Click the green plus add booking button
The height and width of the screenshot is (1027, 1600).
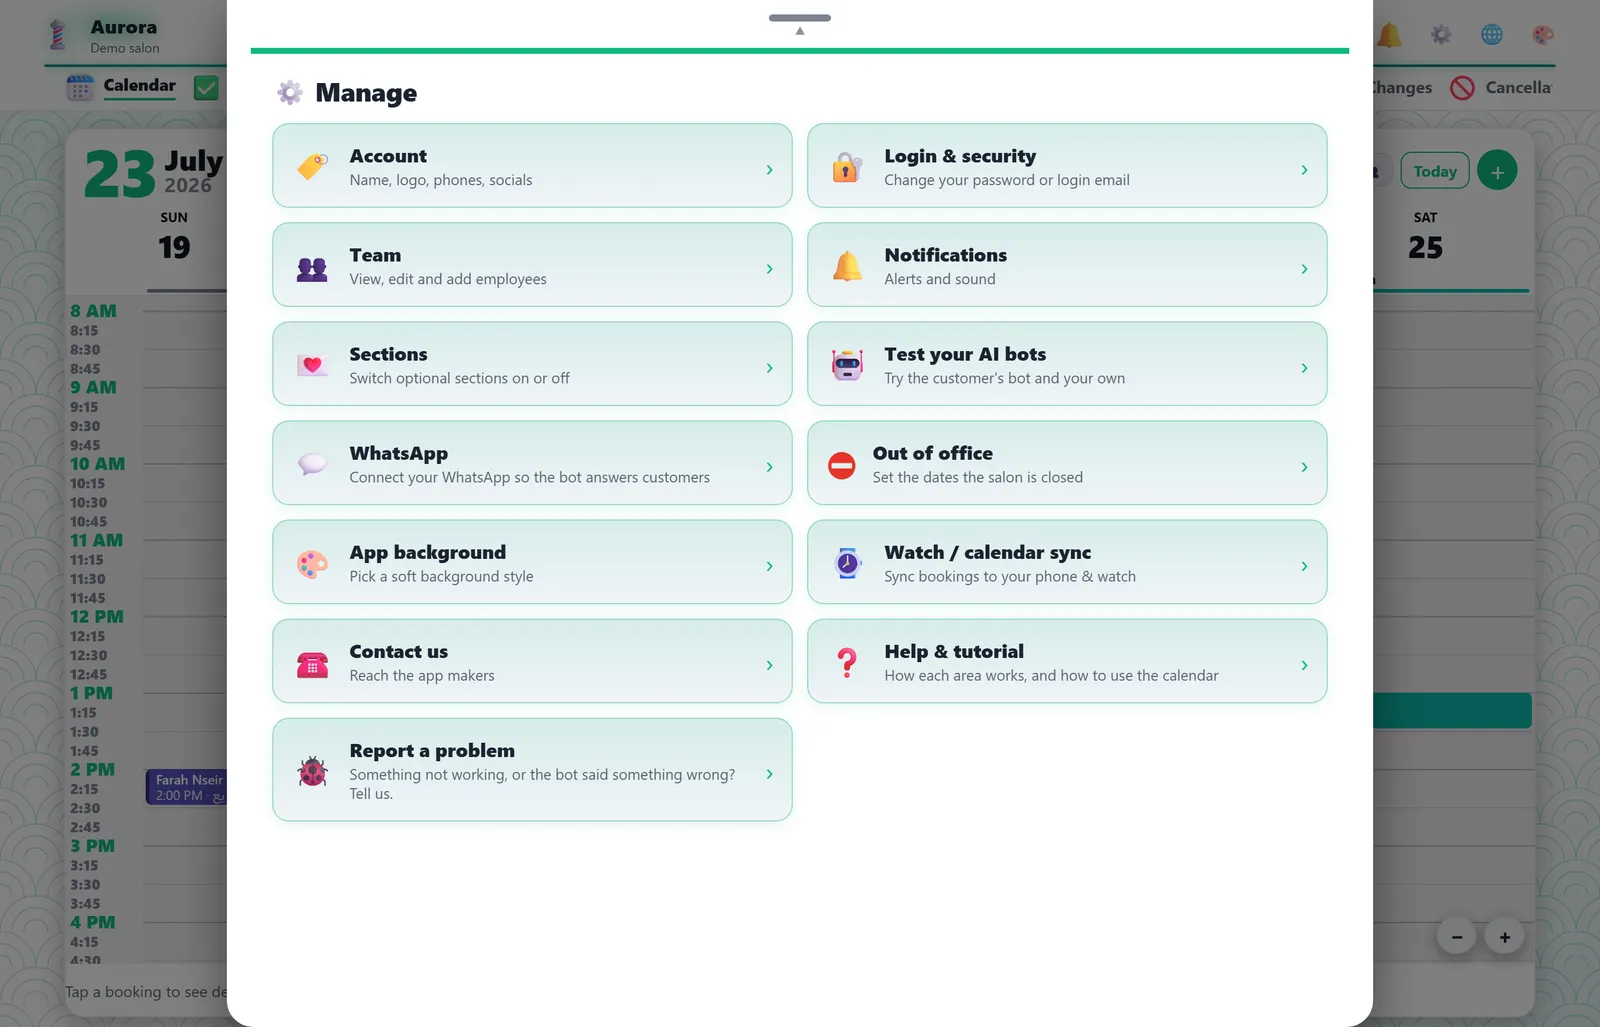tap(1497, 171)
